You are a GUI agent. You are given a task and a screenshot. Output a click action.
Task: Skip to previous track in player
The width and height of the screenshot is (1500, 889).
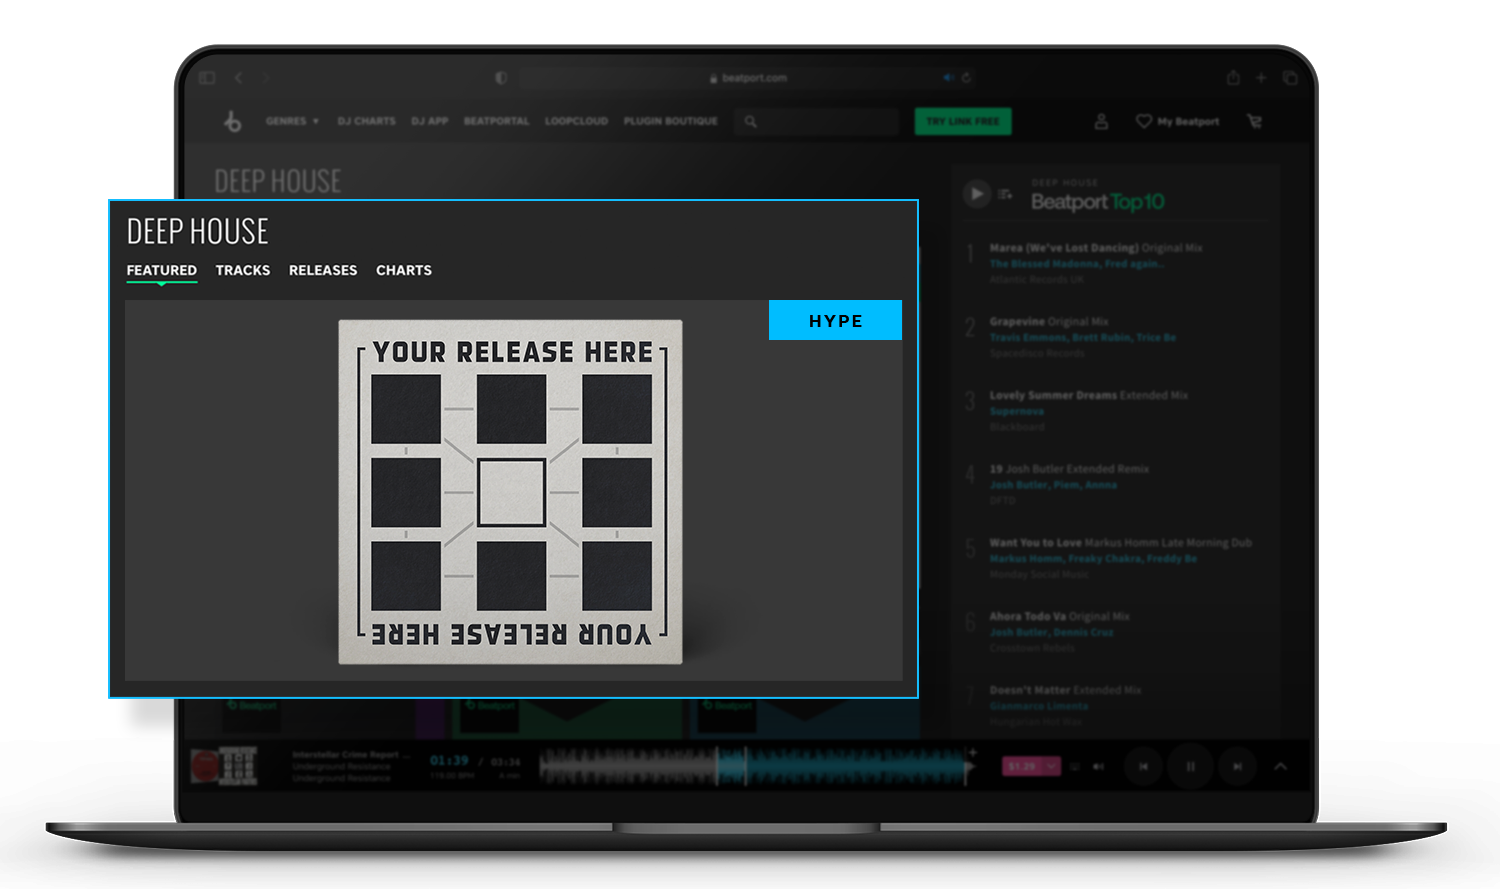click(x=1143, y=766)
